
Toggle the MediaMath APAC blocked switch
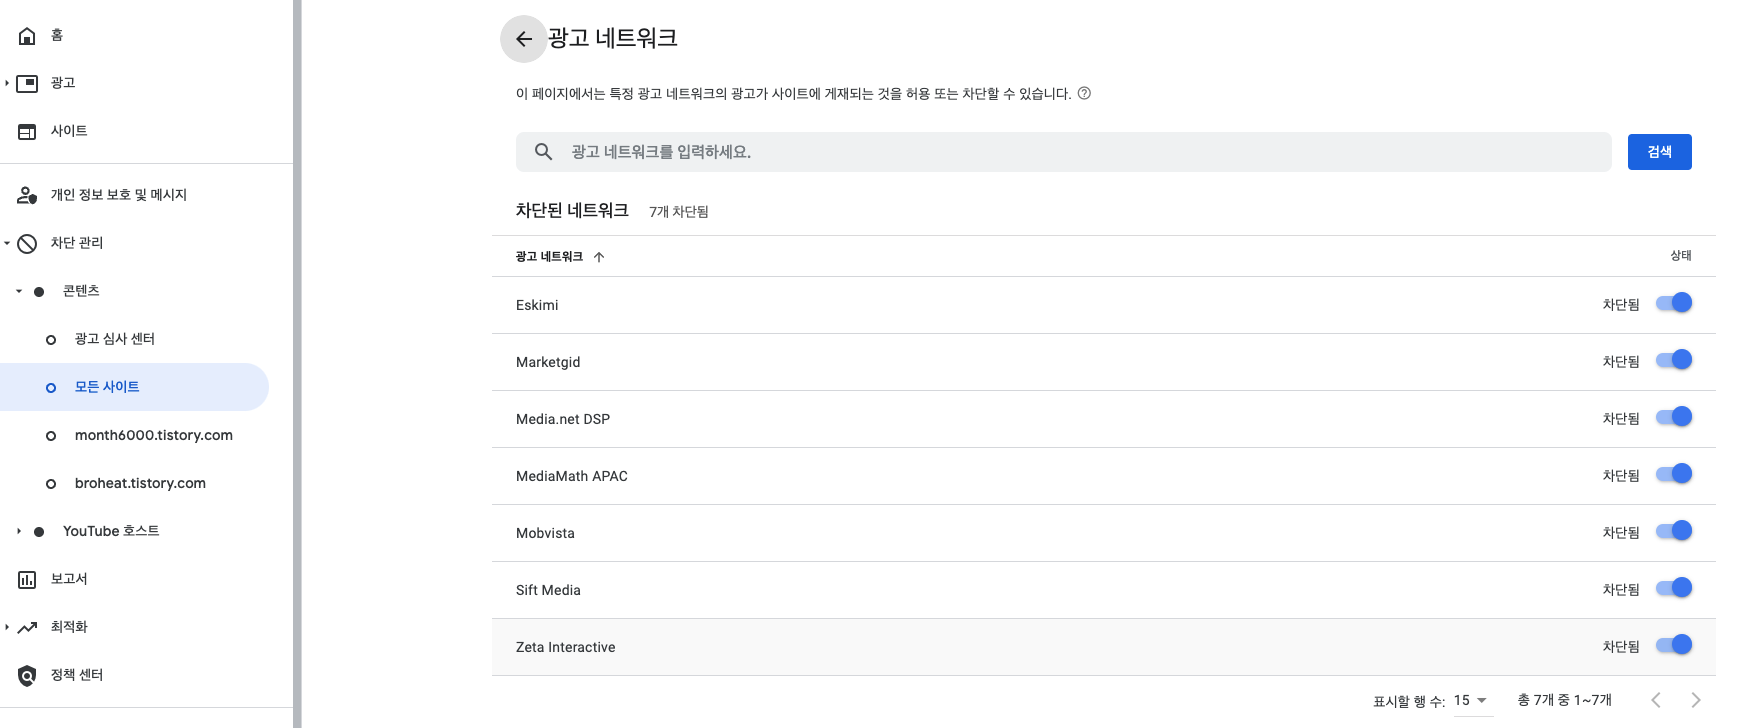coord(1673,474)
